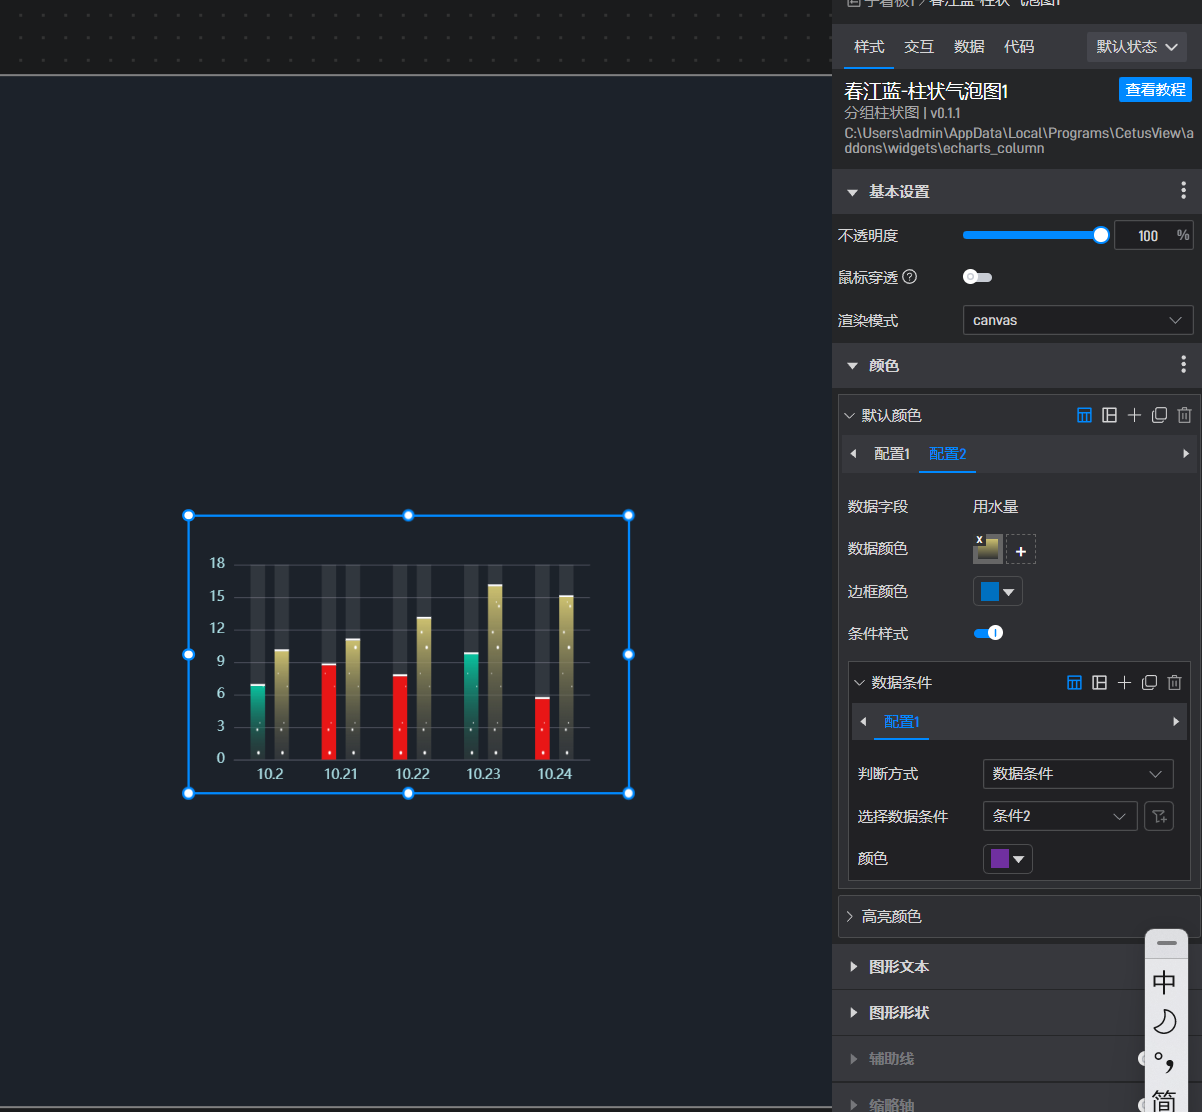1202x1112 pixels.
Task: Add a new 数据条件 configuration
Action: coord(1124,682)
